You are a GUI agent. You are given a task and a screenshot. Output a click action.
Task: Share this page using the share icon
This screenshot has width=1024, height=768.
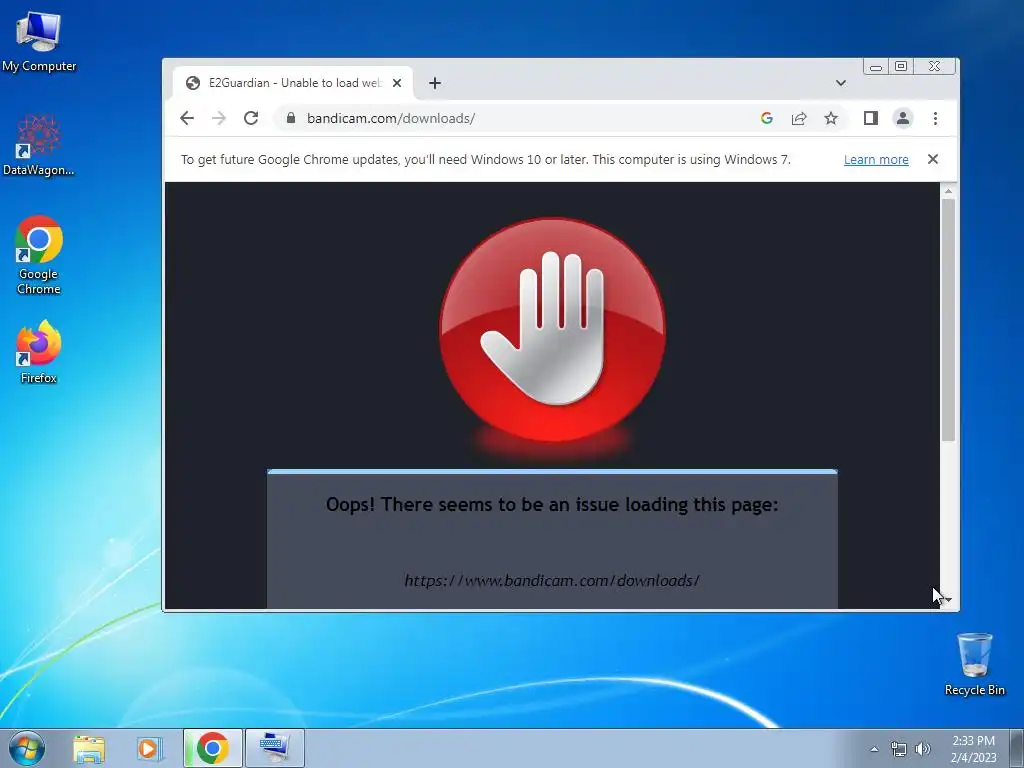(x=799, y=118)
